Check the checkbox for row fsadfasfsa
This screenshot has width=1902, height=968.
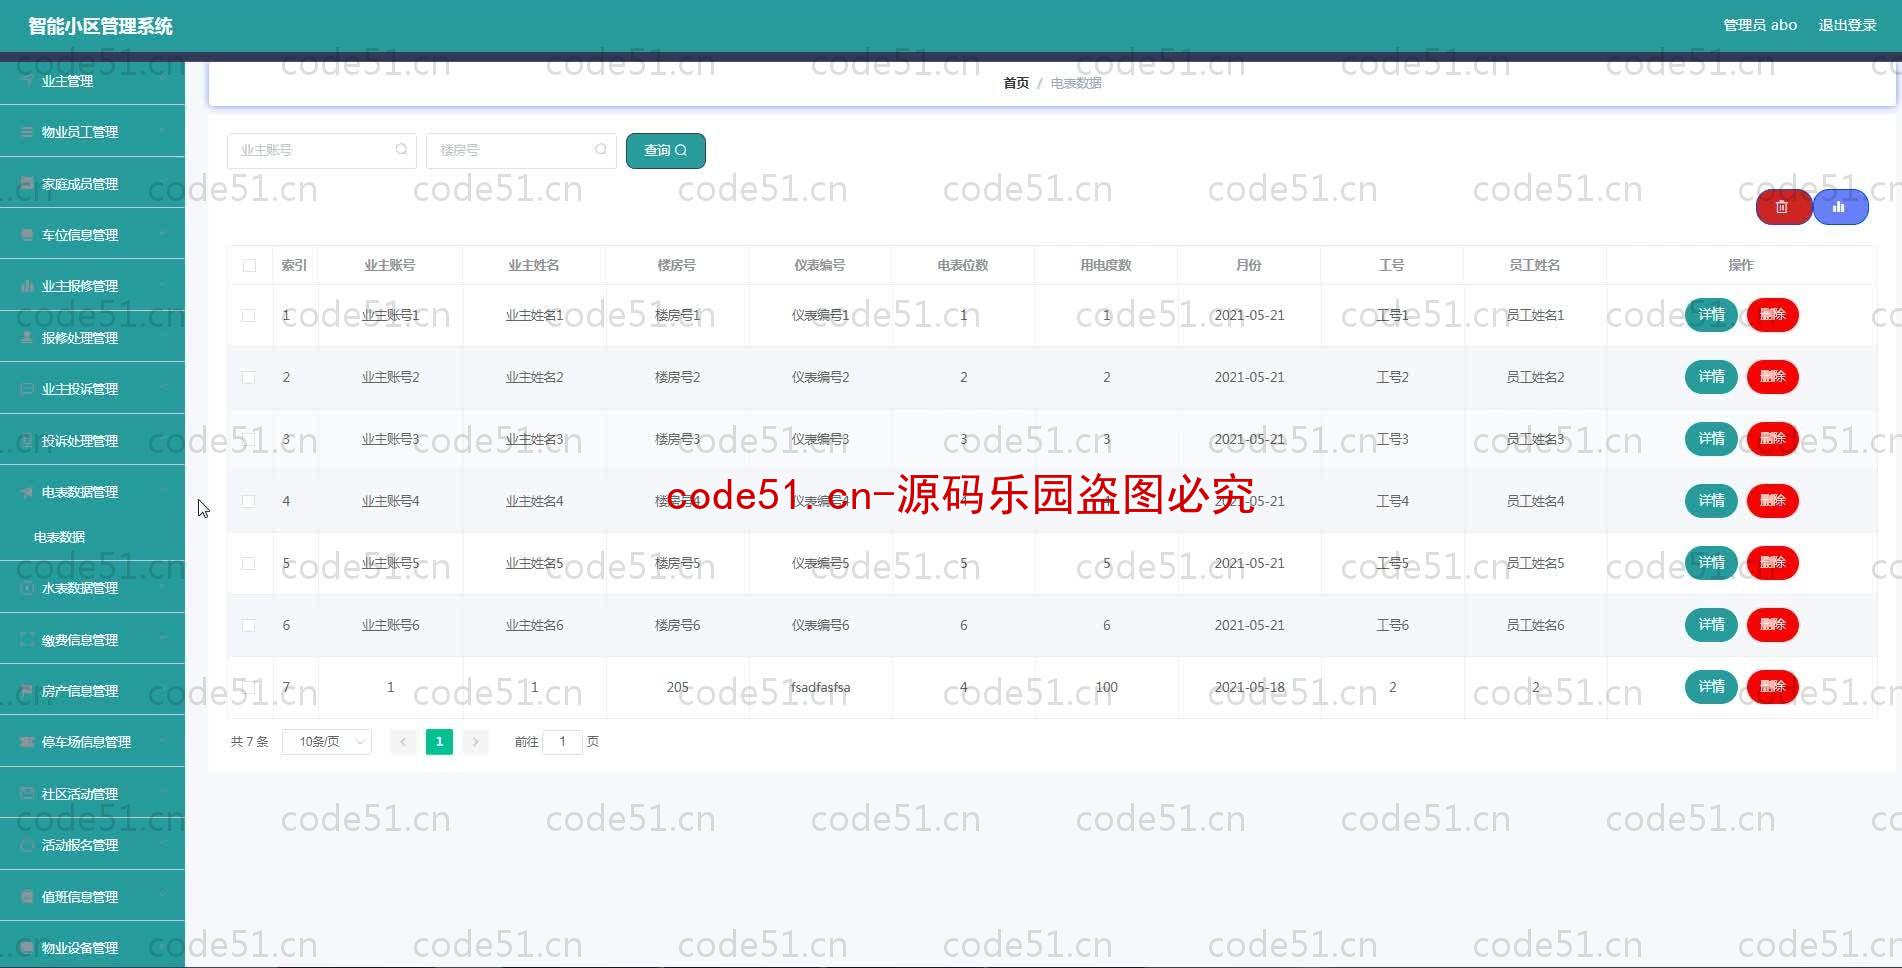(x=249, y=688)
